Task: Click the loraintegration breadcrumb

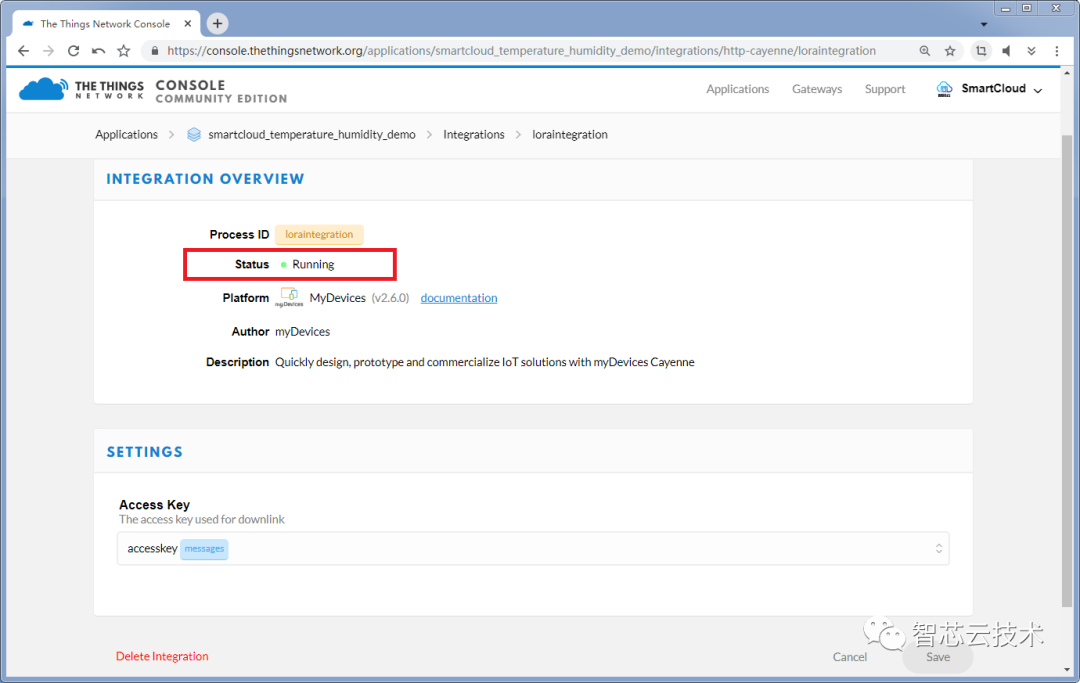Action: (x=570, y=134)
